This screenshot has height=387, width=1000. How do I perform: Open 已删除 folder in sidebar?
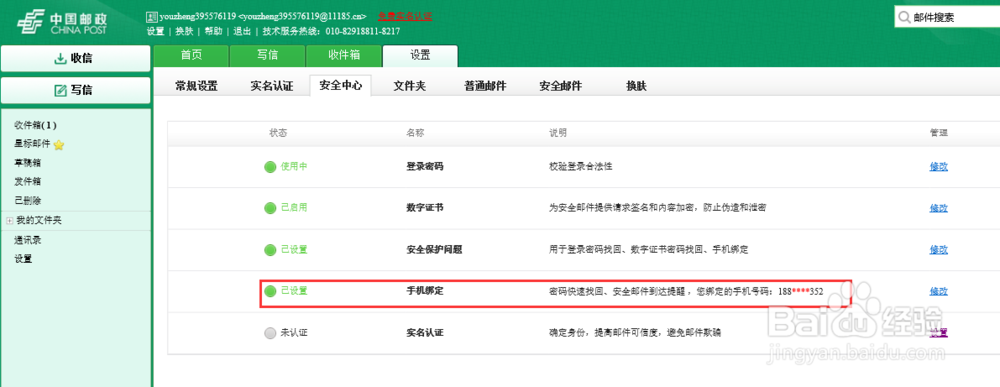pos(27,200)
